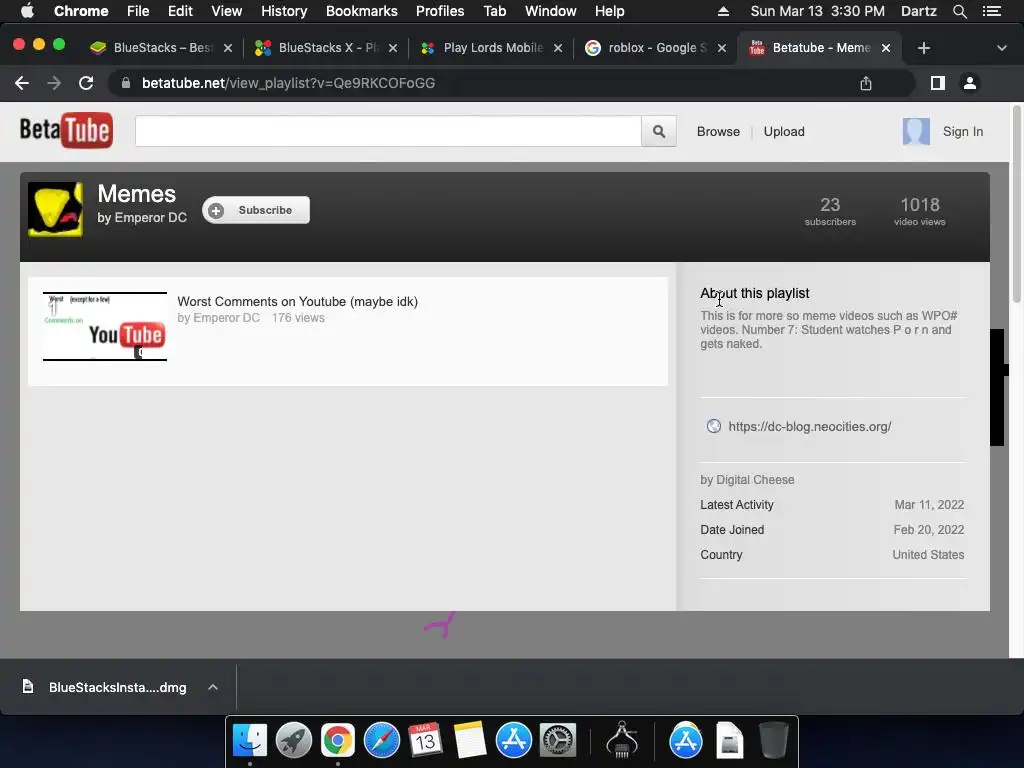Open the Browse link

pyautogui.click(x=718, y=131)
